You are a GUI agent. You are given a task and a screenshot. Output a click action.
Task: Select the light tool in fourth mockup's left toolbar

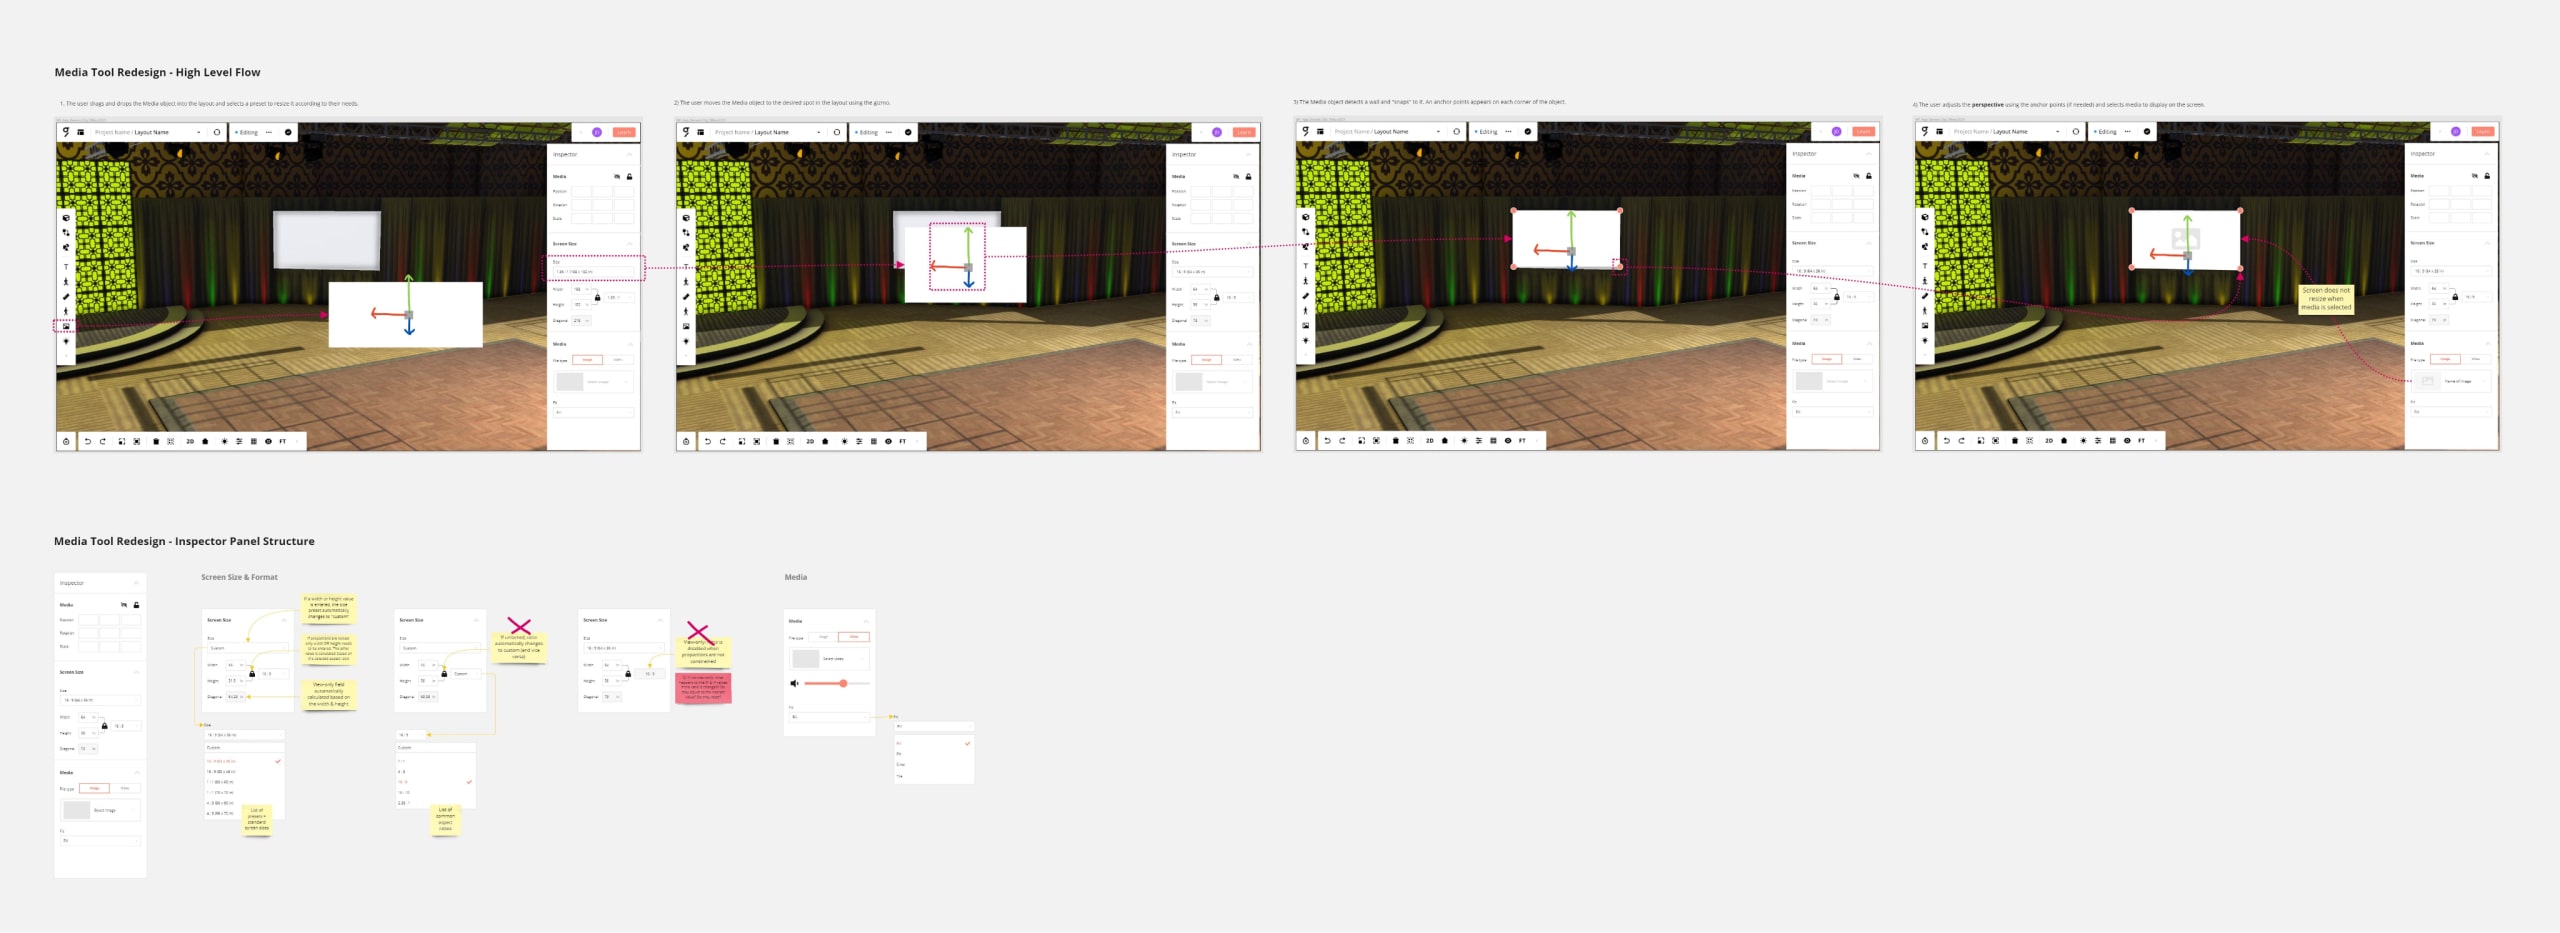tap(1925, 341)
